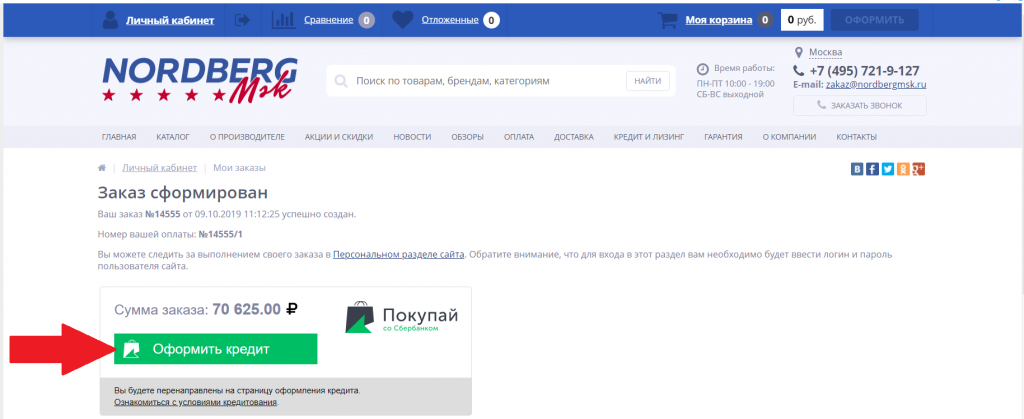Click the НАЙТИ search button
1024x419 pixels.
point(648,81)
